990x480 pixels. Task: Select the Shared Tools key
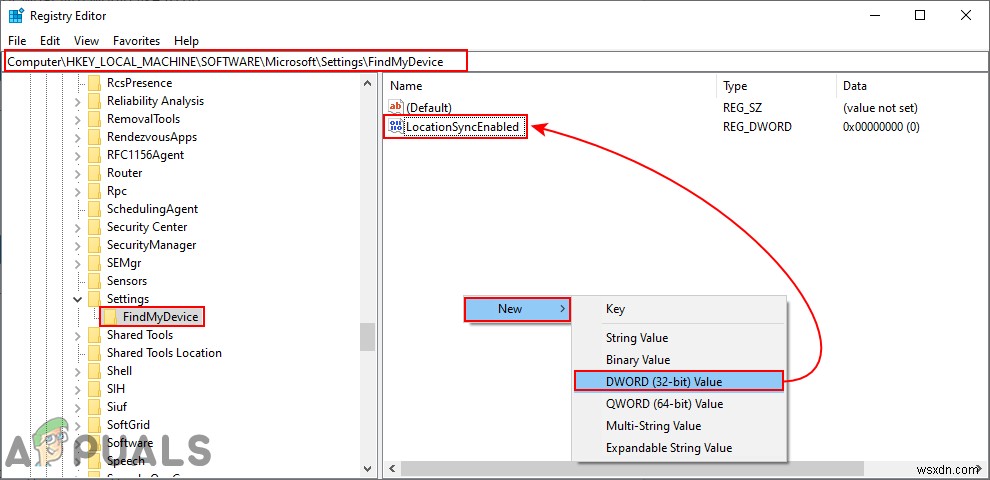point(140,335)
